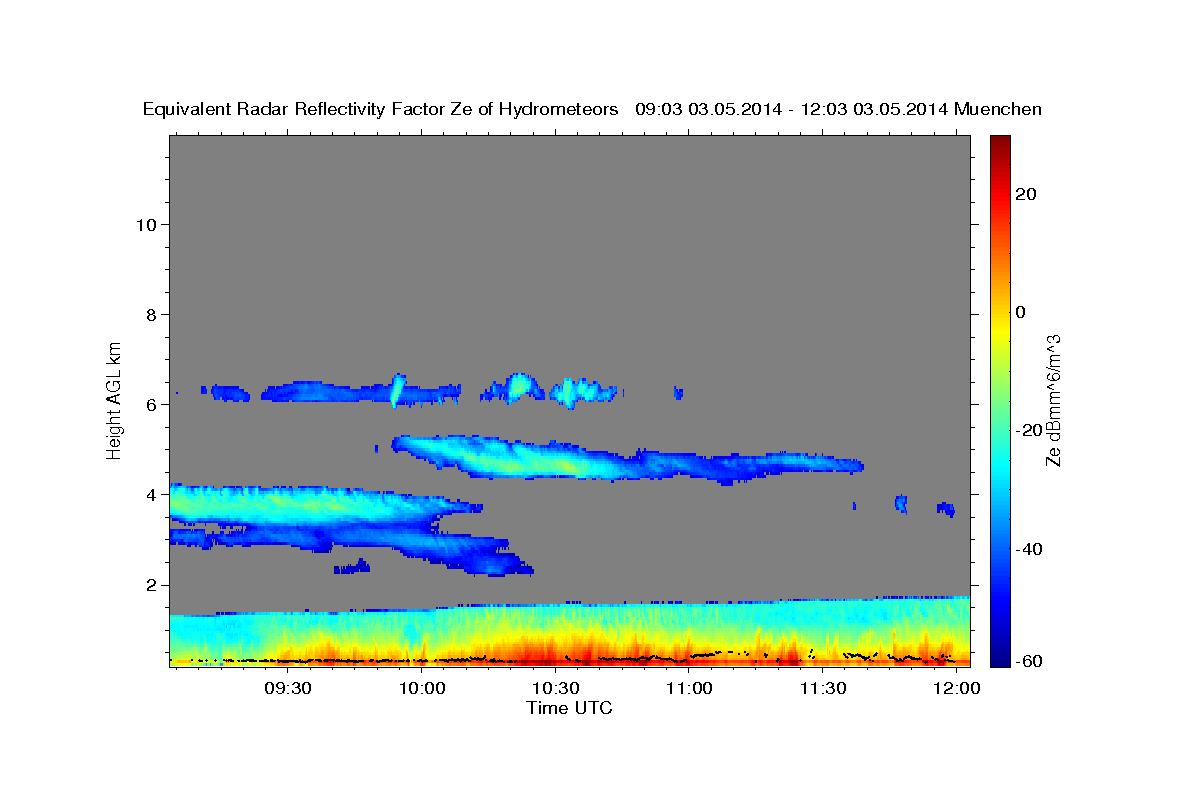Click the colorbar tick label -40
This screenshot has width=1200, height=800.
tap(1027, 549)
